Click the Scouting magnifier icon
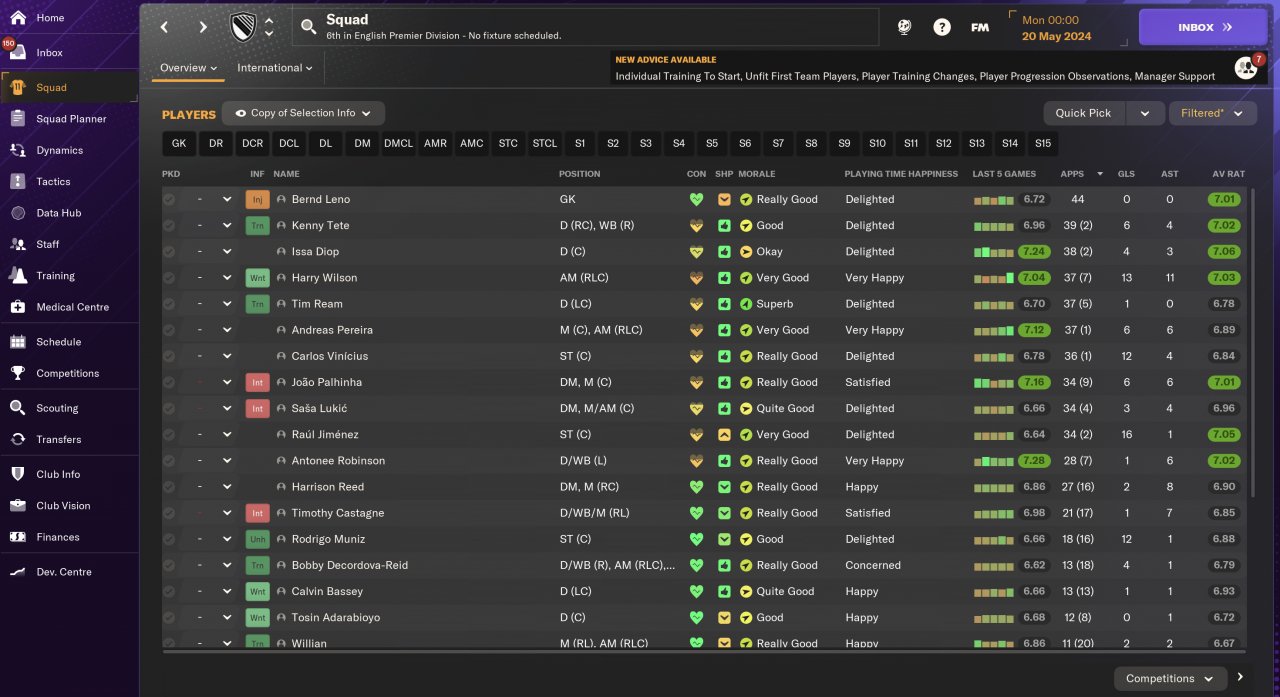Image resolution: width=1280 pixels, height=697 pixels. 17,408
